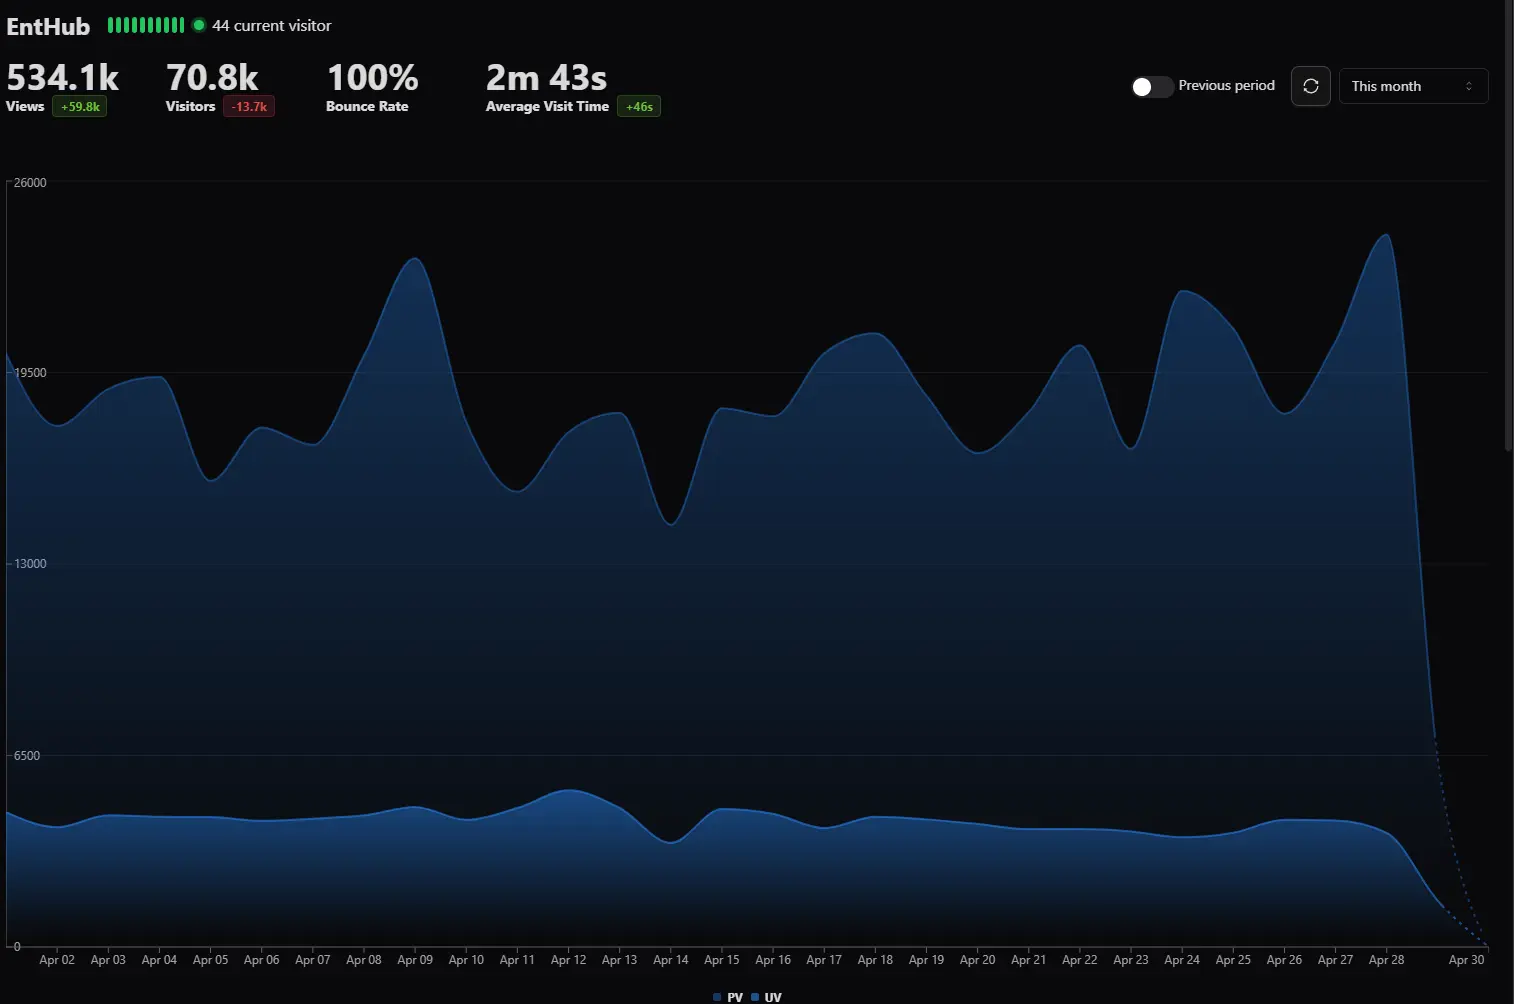This screenshot has height=1004, width=1514.
Task: Click the +46s visit time badge
Action: tap(639, 107)
